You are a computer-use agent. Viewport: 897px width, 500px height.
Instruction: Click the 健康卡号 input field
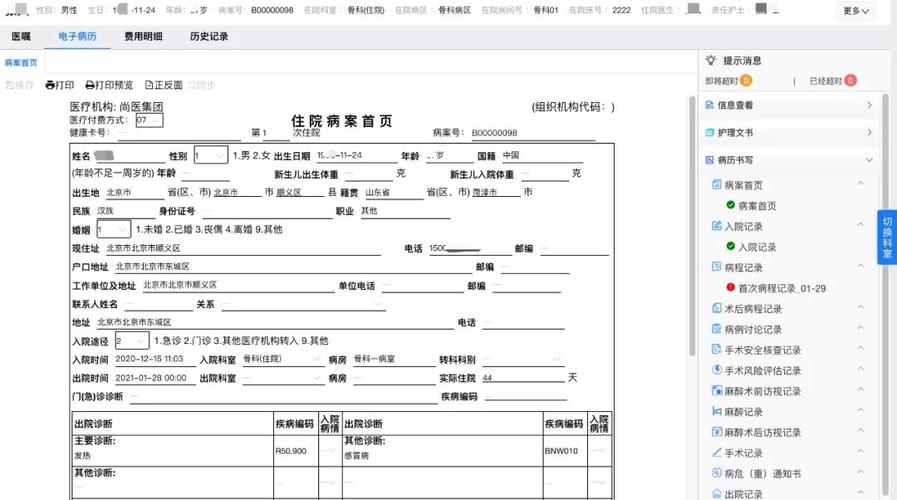[x=180, y=133]
